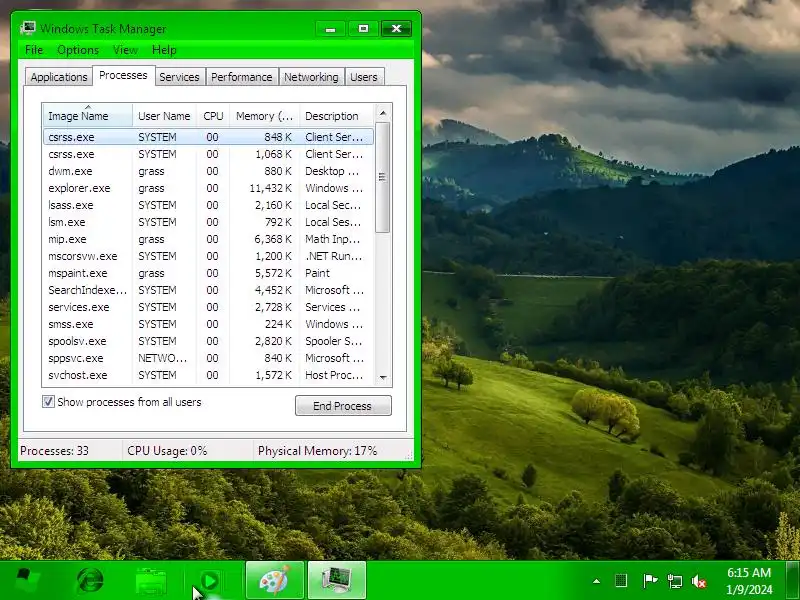Open Windows Explorer folder taskbar icon

click(151, 581)
